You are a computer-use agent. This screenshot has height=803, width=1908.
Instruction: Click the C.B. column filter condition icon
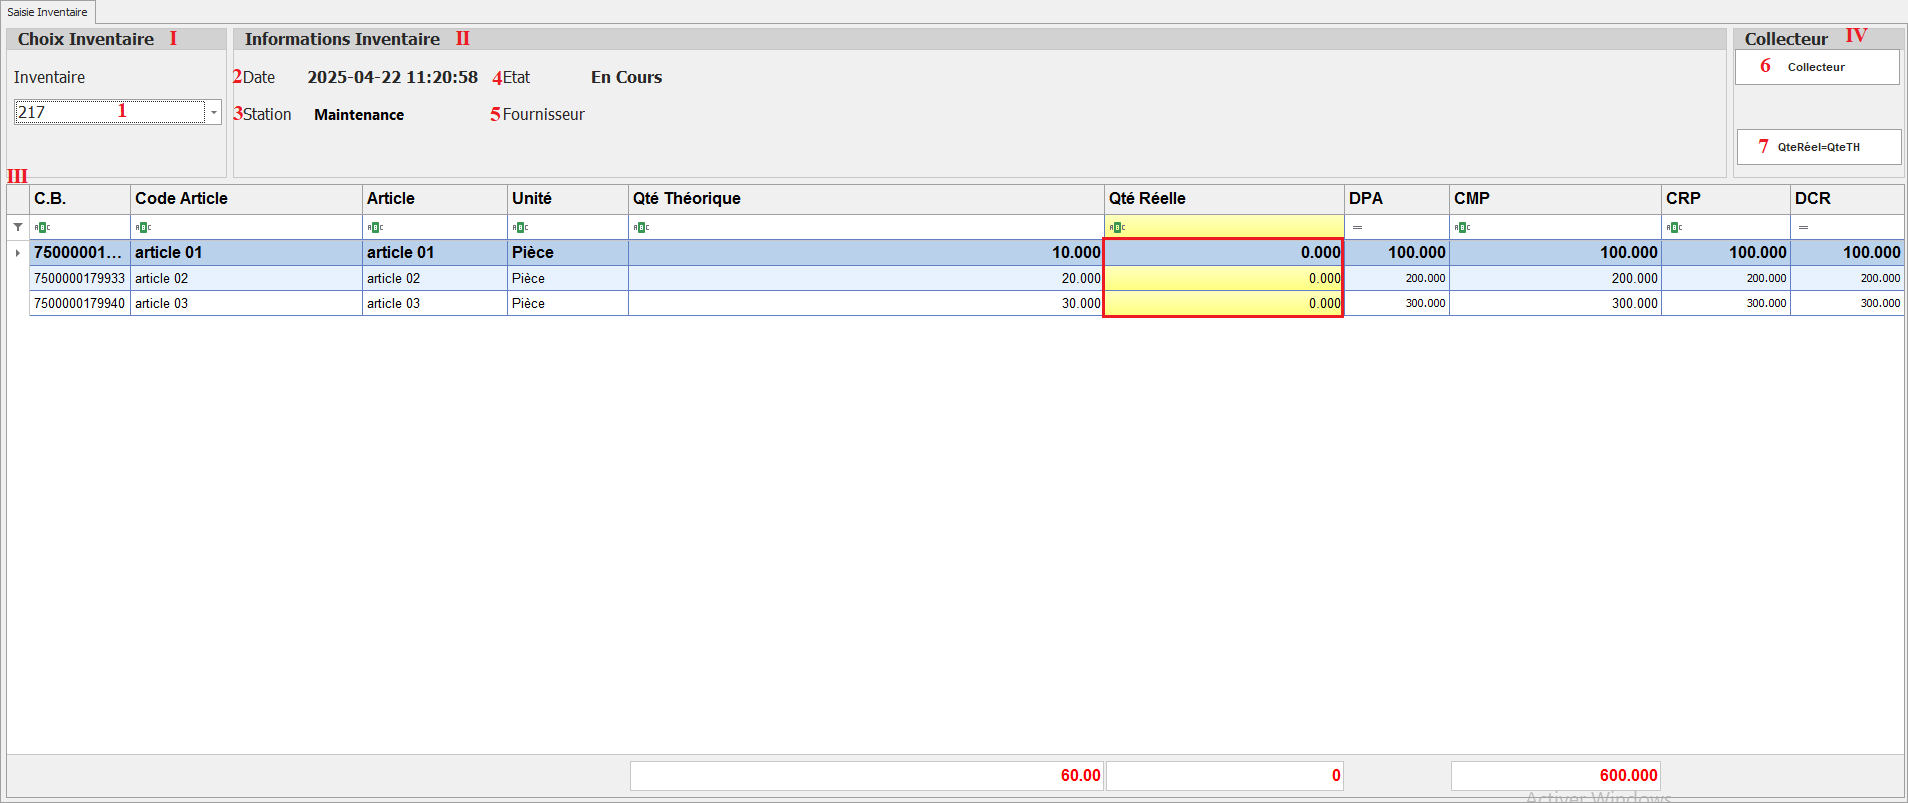click(42, 228)
